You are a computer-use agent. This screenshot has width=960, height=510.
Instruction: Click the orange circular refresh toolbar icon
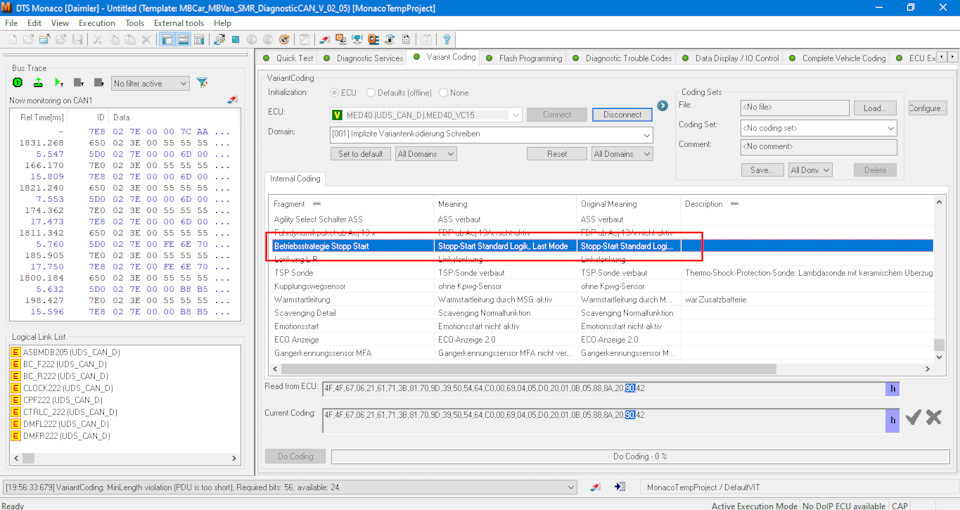284,40
